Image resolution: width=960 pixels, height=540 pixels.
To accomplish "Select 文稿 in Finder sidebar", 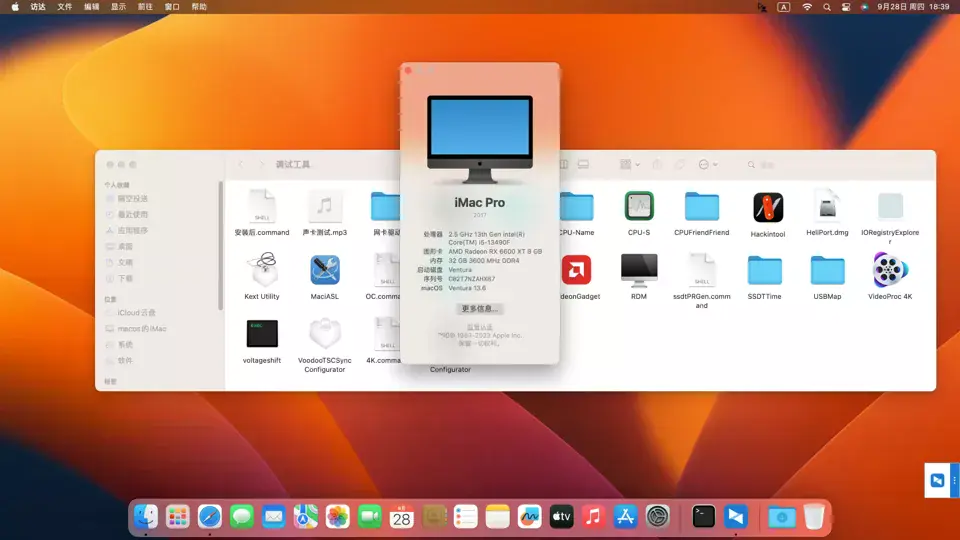I will 125,262.
